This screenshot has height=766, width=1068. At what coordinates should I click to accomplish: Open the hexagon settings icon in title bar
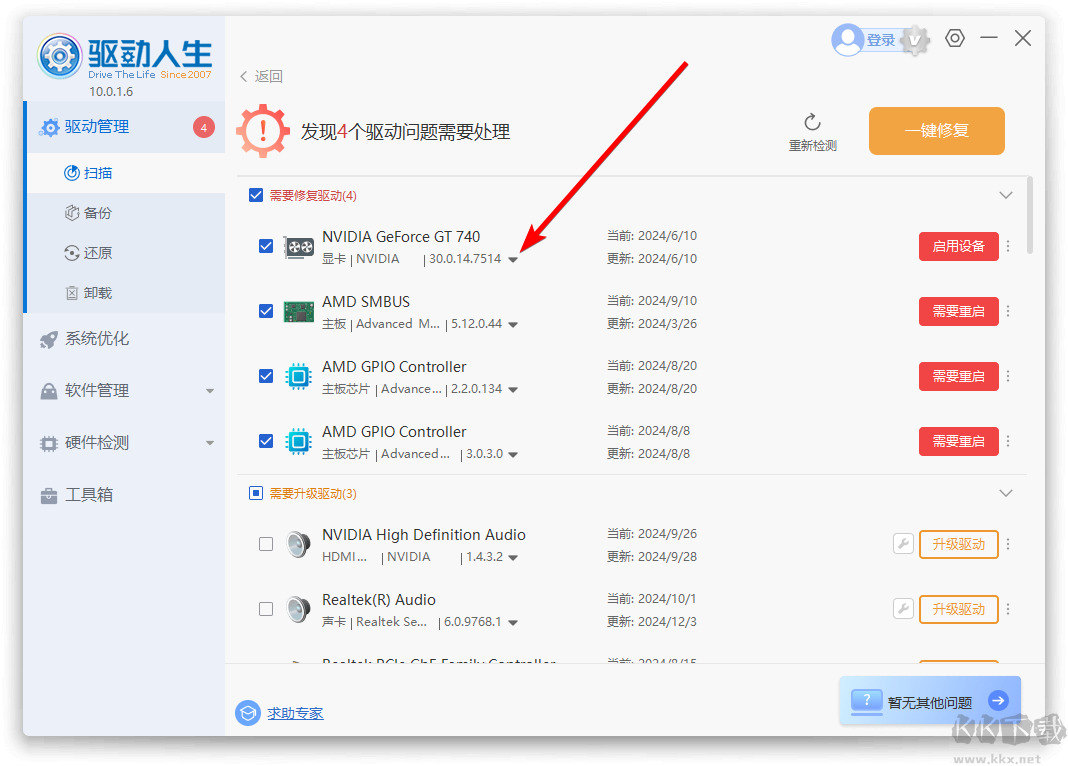click(x=955, y=38)
